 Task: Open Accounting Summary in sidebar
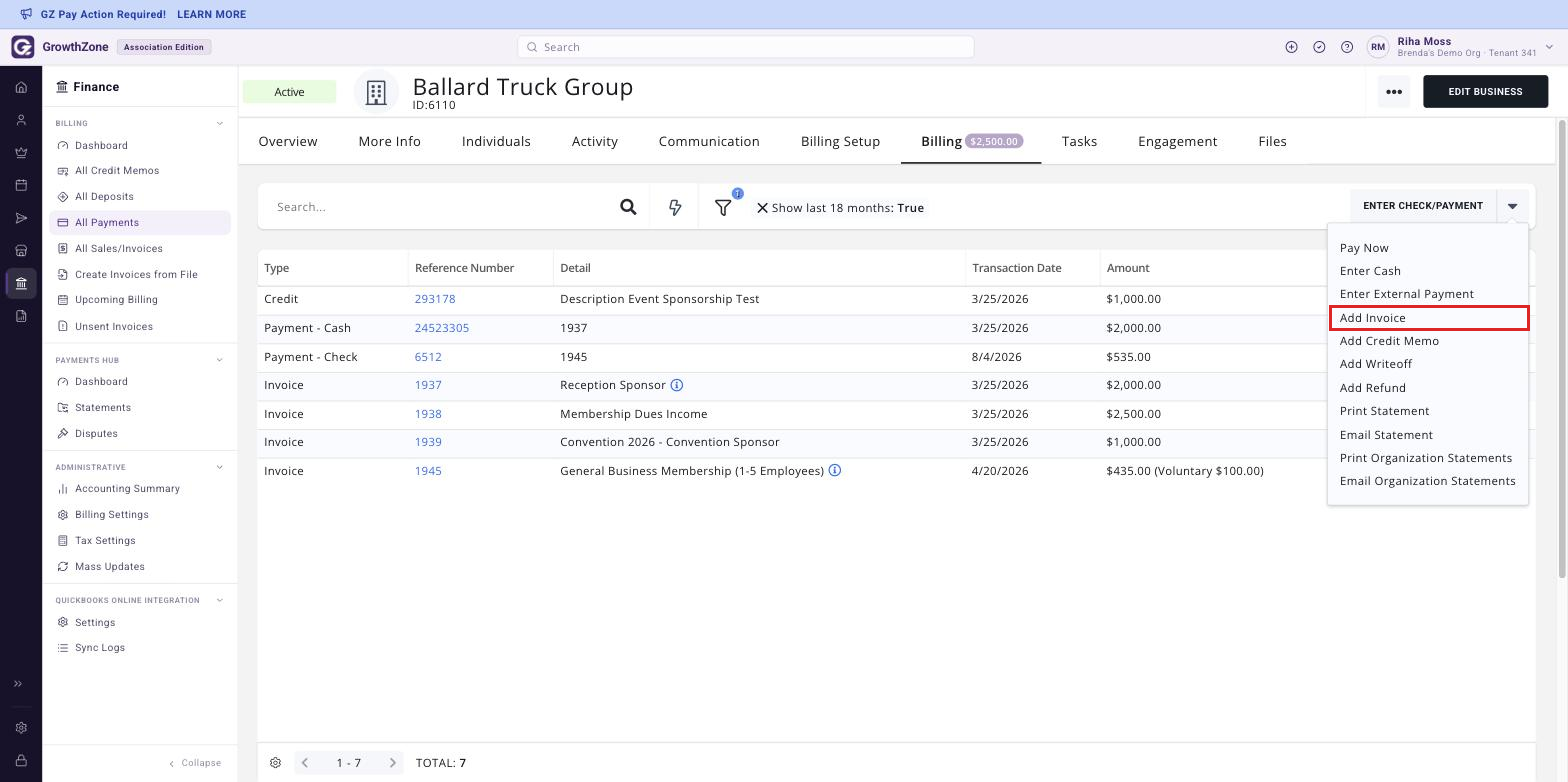[x=127, y=489]
